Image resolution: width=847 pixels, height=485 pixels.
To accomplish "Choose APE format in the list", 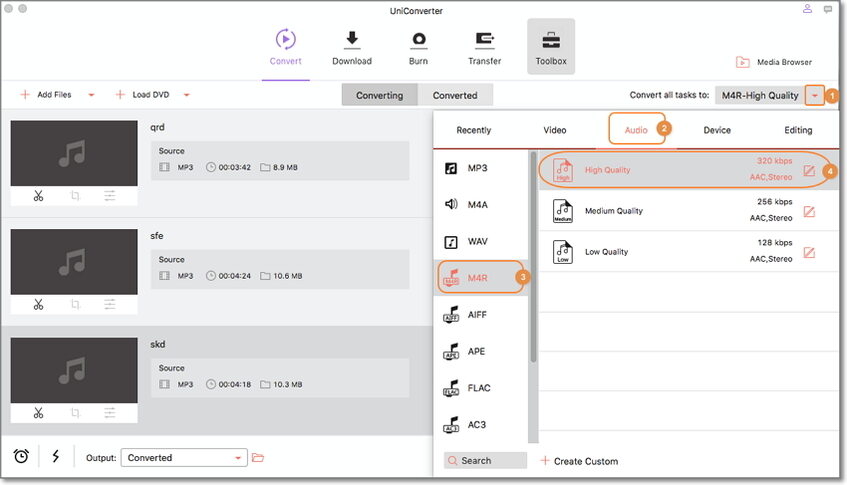I will pyautogui.click(x=481, y=351).
